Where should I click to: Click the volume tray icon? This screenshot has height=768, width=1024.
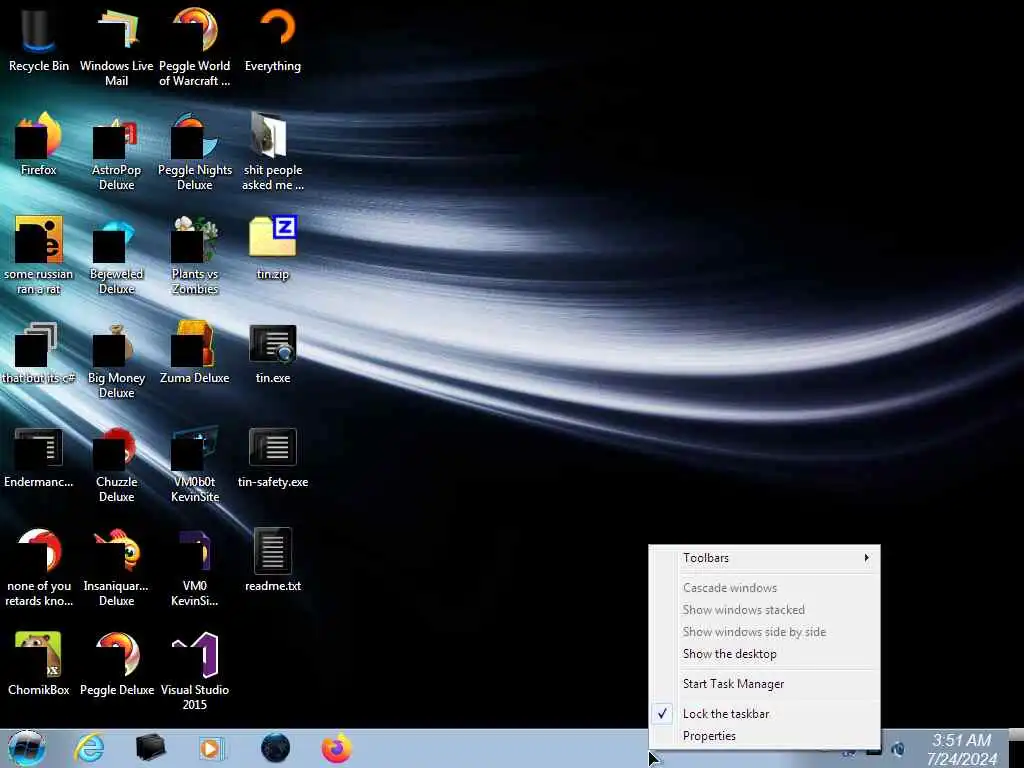tap(898, 750)
